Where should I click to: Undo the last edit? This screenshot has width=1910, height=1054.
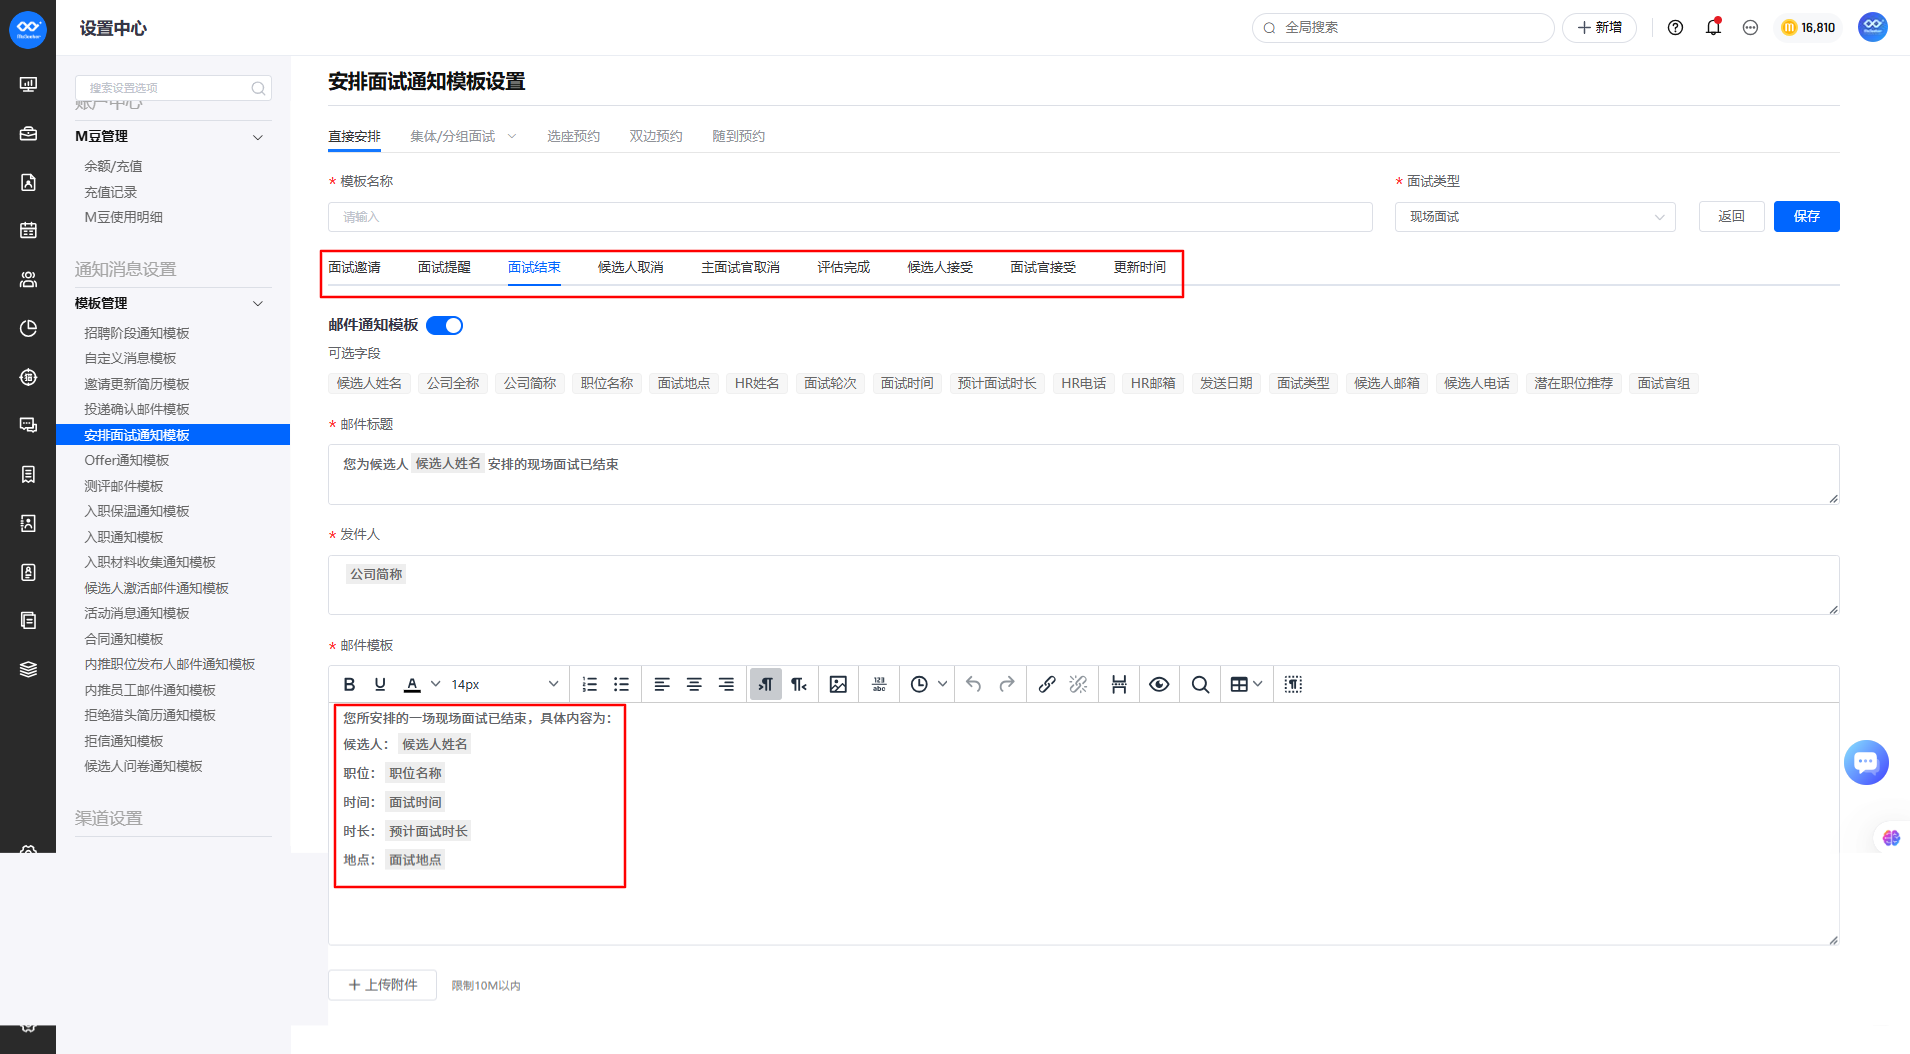(x=974, y=685)
